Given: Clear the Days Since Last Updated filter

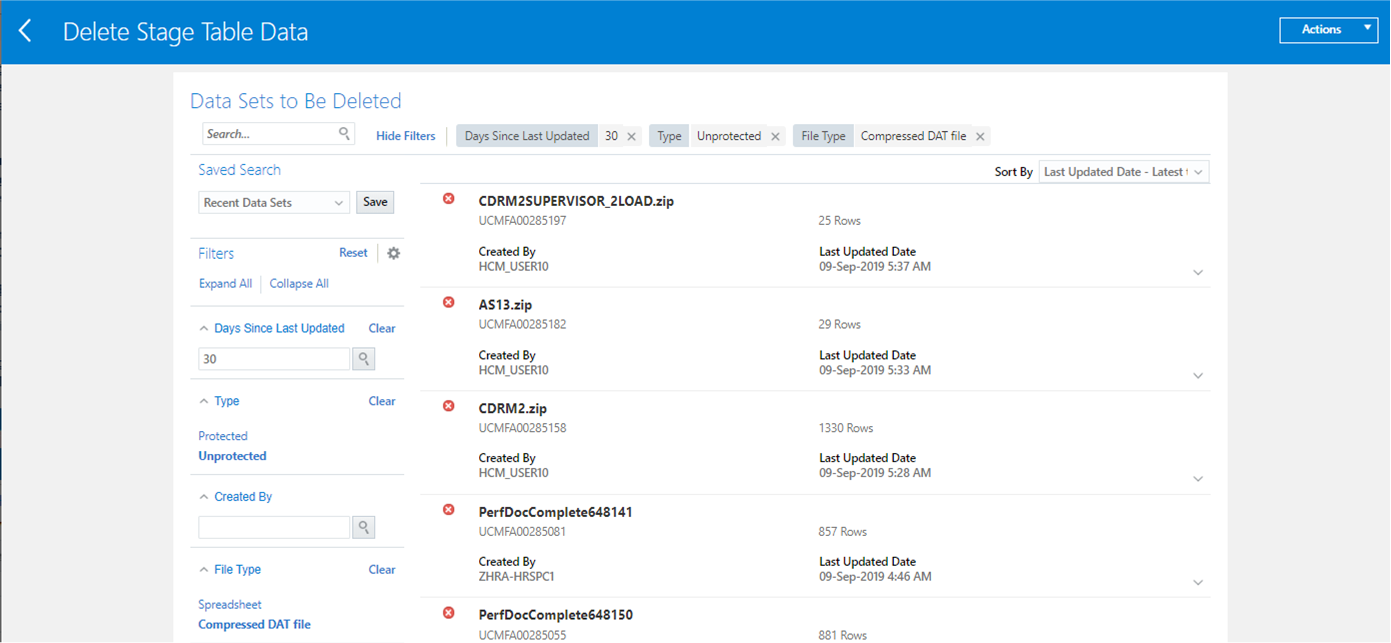Looking at the screenshot, I should click(382, 329).
